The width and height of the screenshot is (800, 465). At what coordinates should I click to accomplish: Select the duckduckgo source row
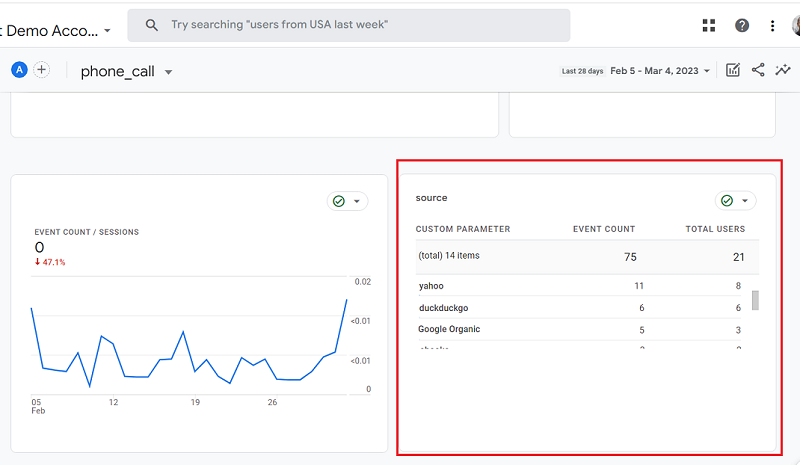[443, 308]
